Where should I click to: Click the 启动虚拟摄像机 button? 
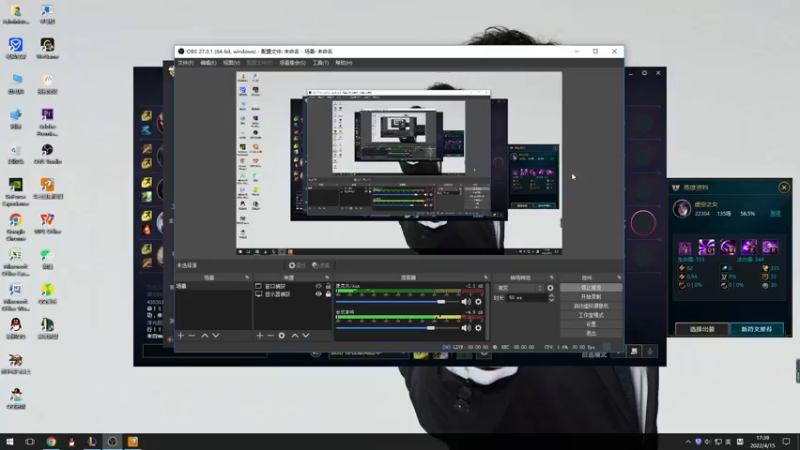click(591, 306)
